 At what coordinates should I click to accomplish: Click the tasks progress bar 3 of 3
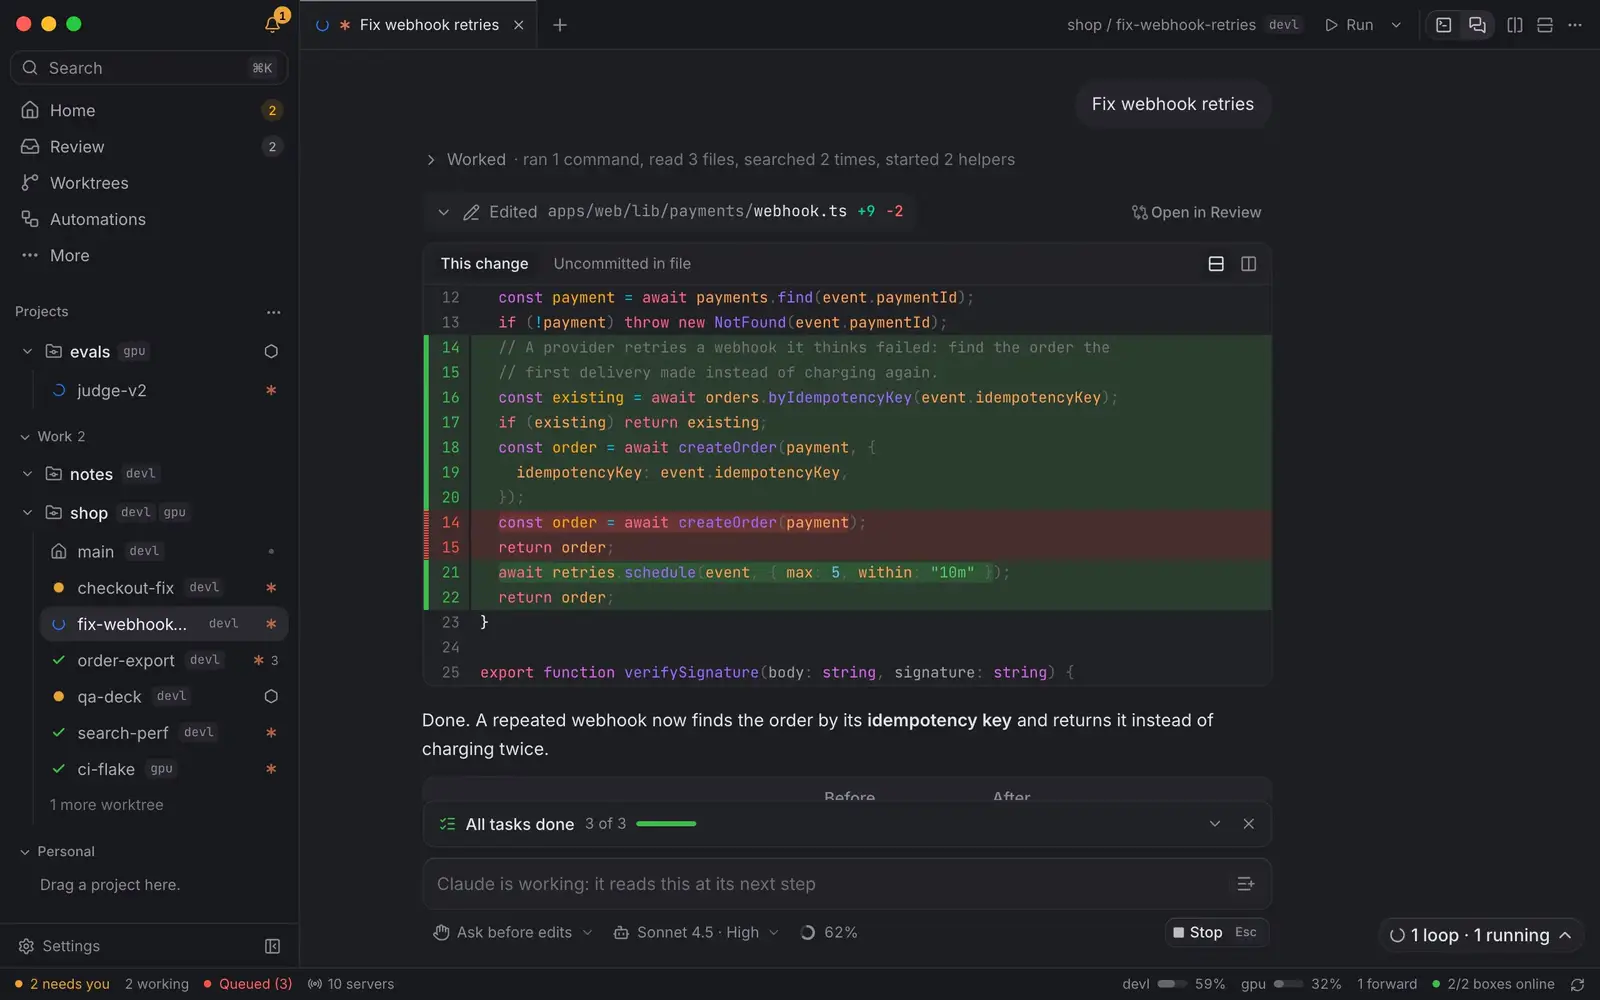pyautogui.click(x=666, y=824)
